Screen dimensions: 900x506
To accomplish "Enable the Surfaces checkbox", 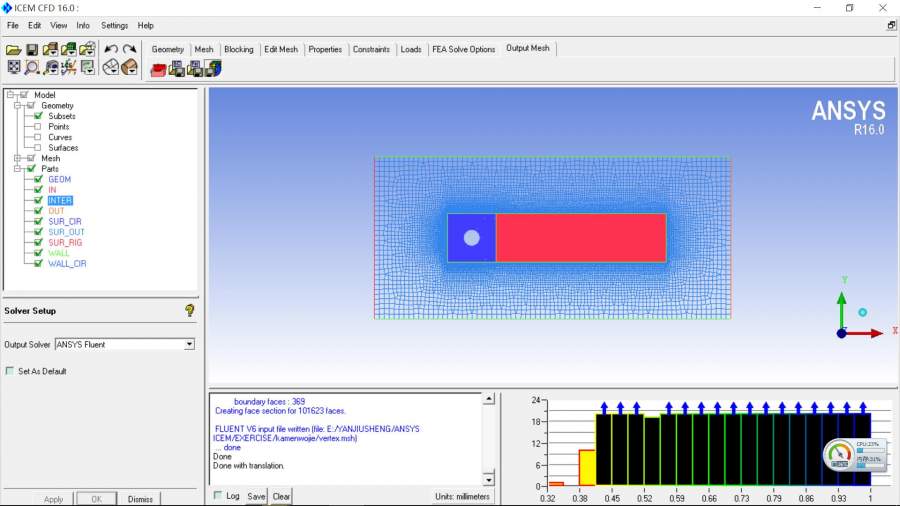I will click(x=38, y=147).
